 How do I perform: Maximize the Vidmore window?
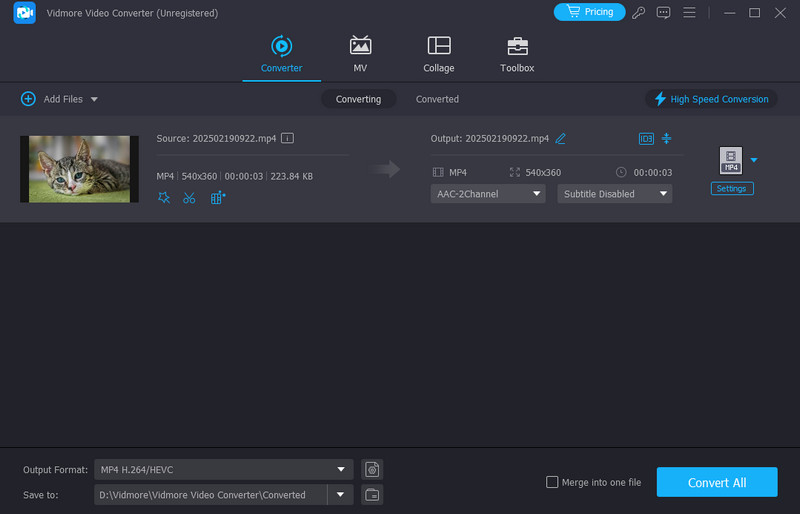(755, 13)
